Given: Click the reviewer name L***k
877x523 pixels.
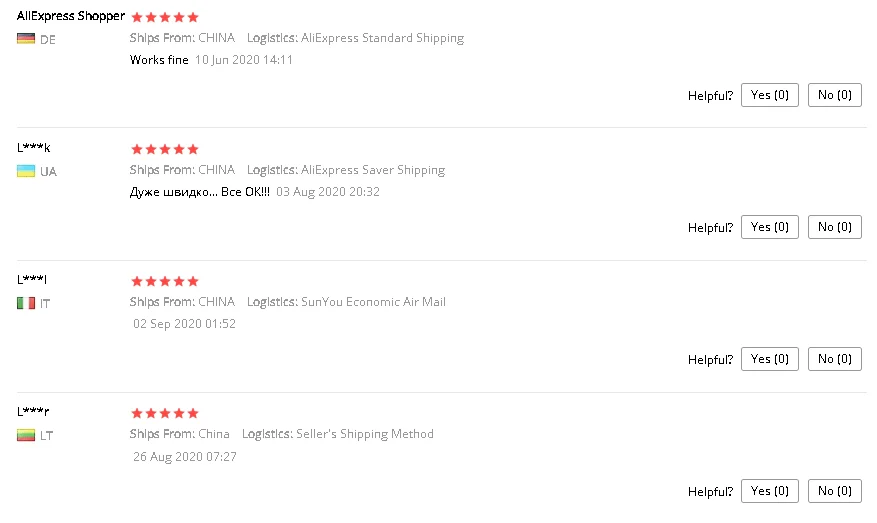Looking at the screenshot, I should click(x=34, y=147).
